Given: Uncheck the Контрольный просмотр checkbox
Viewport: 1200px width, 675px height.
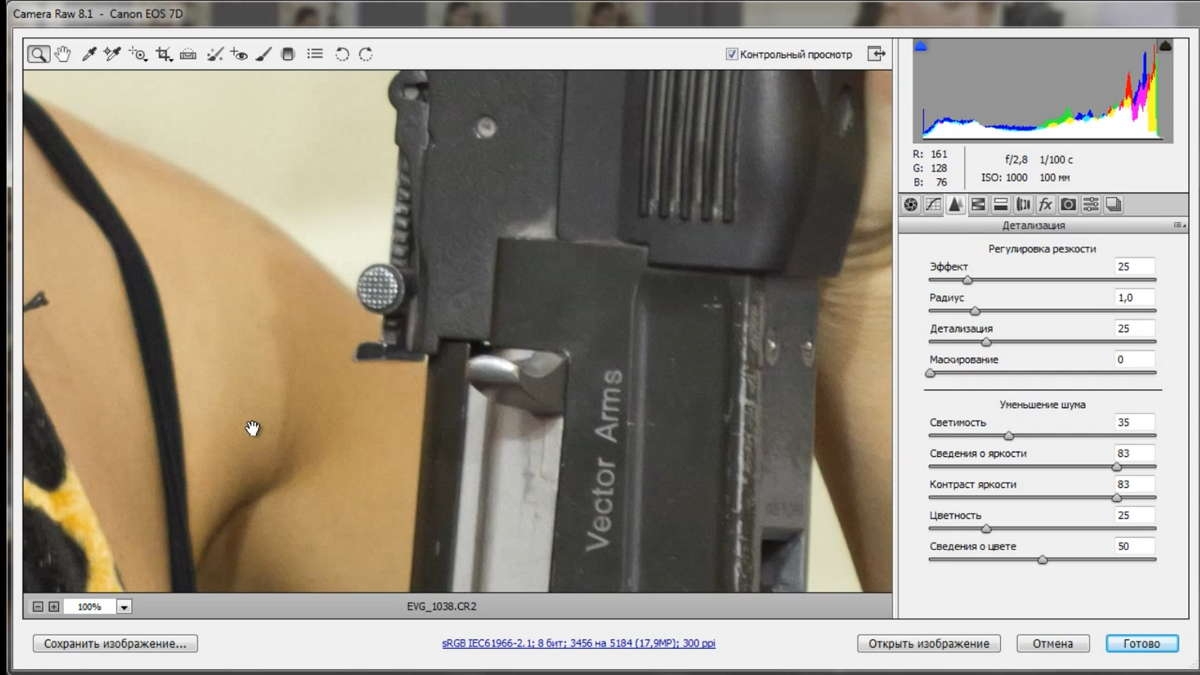Looking at the screenshot, I should (x=732, y=54).
